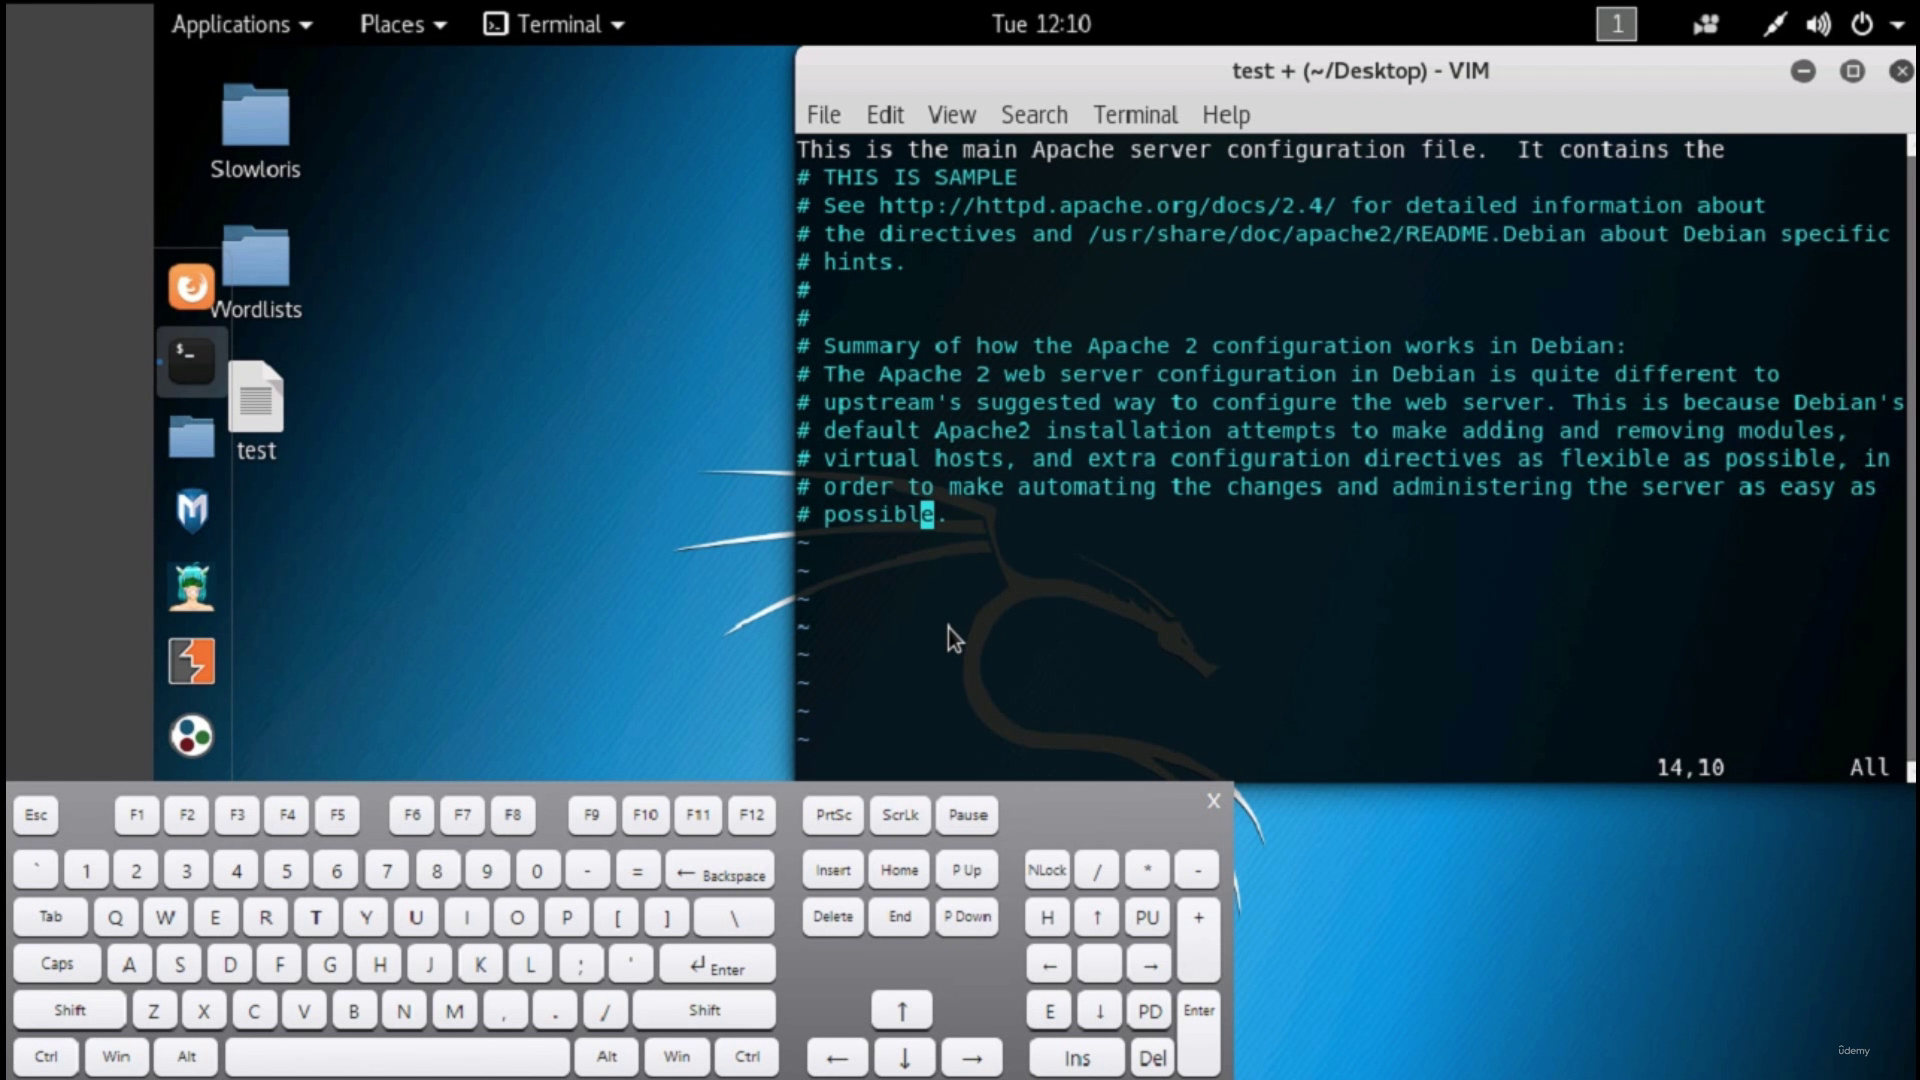Open the Edit menu in VIM window
Screen dimensions: 1920x1080
pos(885,115)
